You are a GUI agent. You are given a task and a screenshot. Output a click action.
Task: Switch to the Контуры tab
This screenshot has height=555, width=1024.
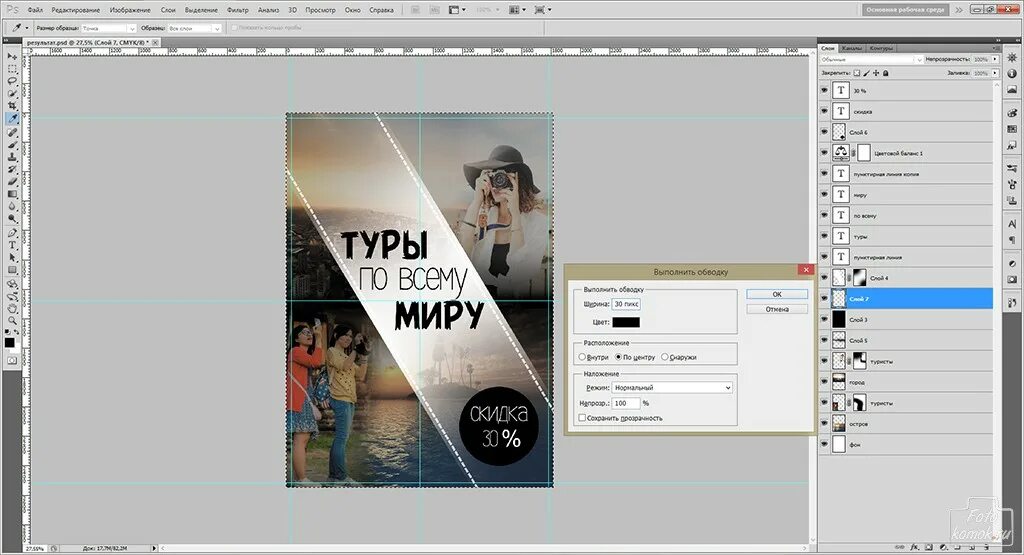880,48
